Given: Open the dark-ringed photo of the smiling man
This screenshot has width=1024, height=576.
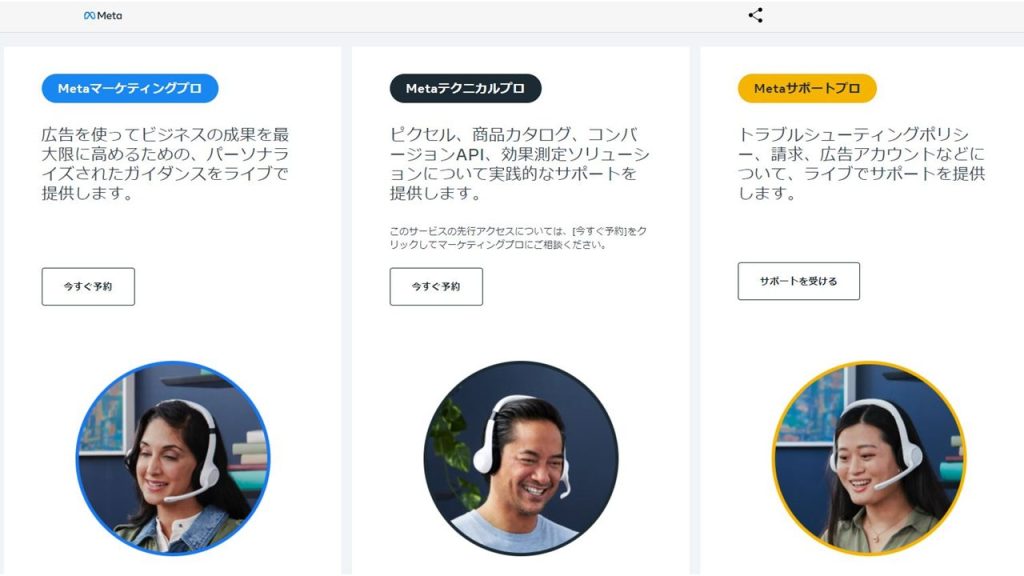Looking at the screenshot, I should coord(521,458).
